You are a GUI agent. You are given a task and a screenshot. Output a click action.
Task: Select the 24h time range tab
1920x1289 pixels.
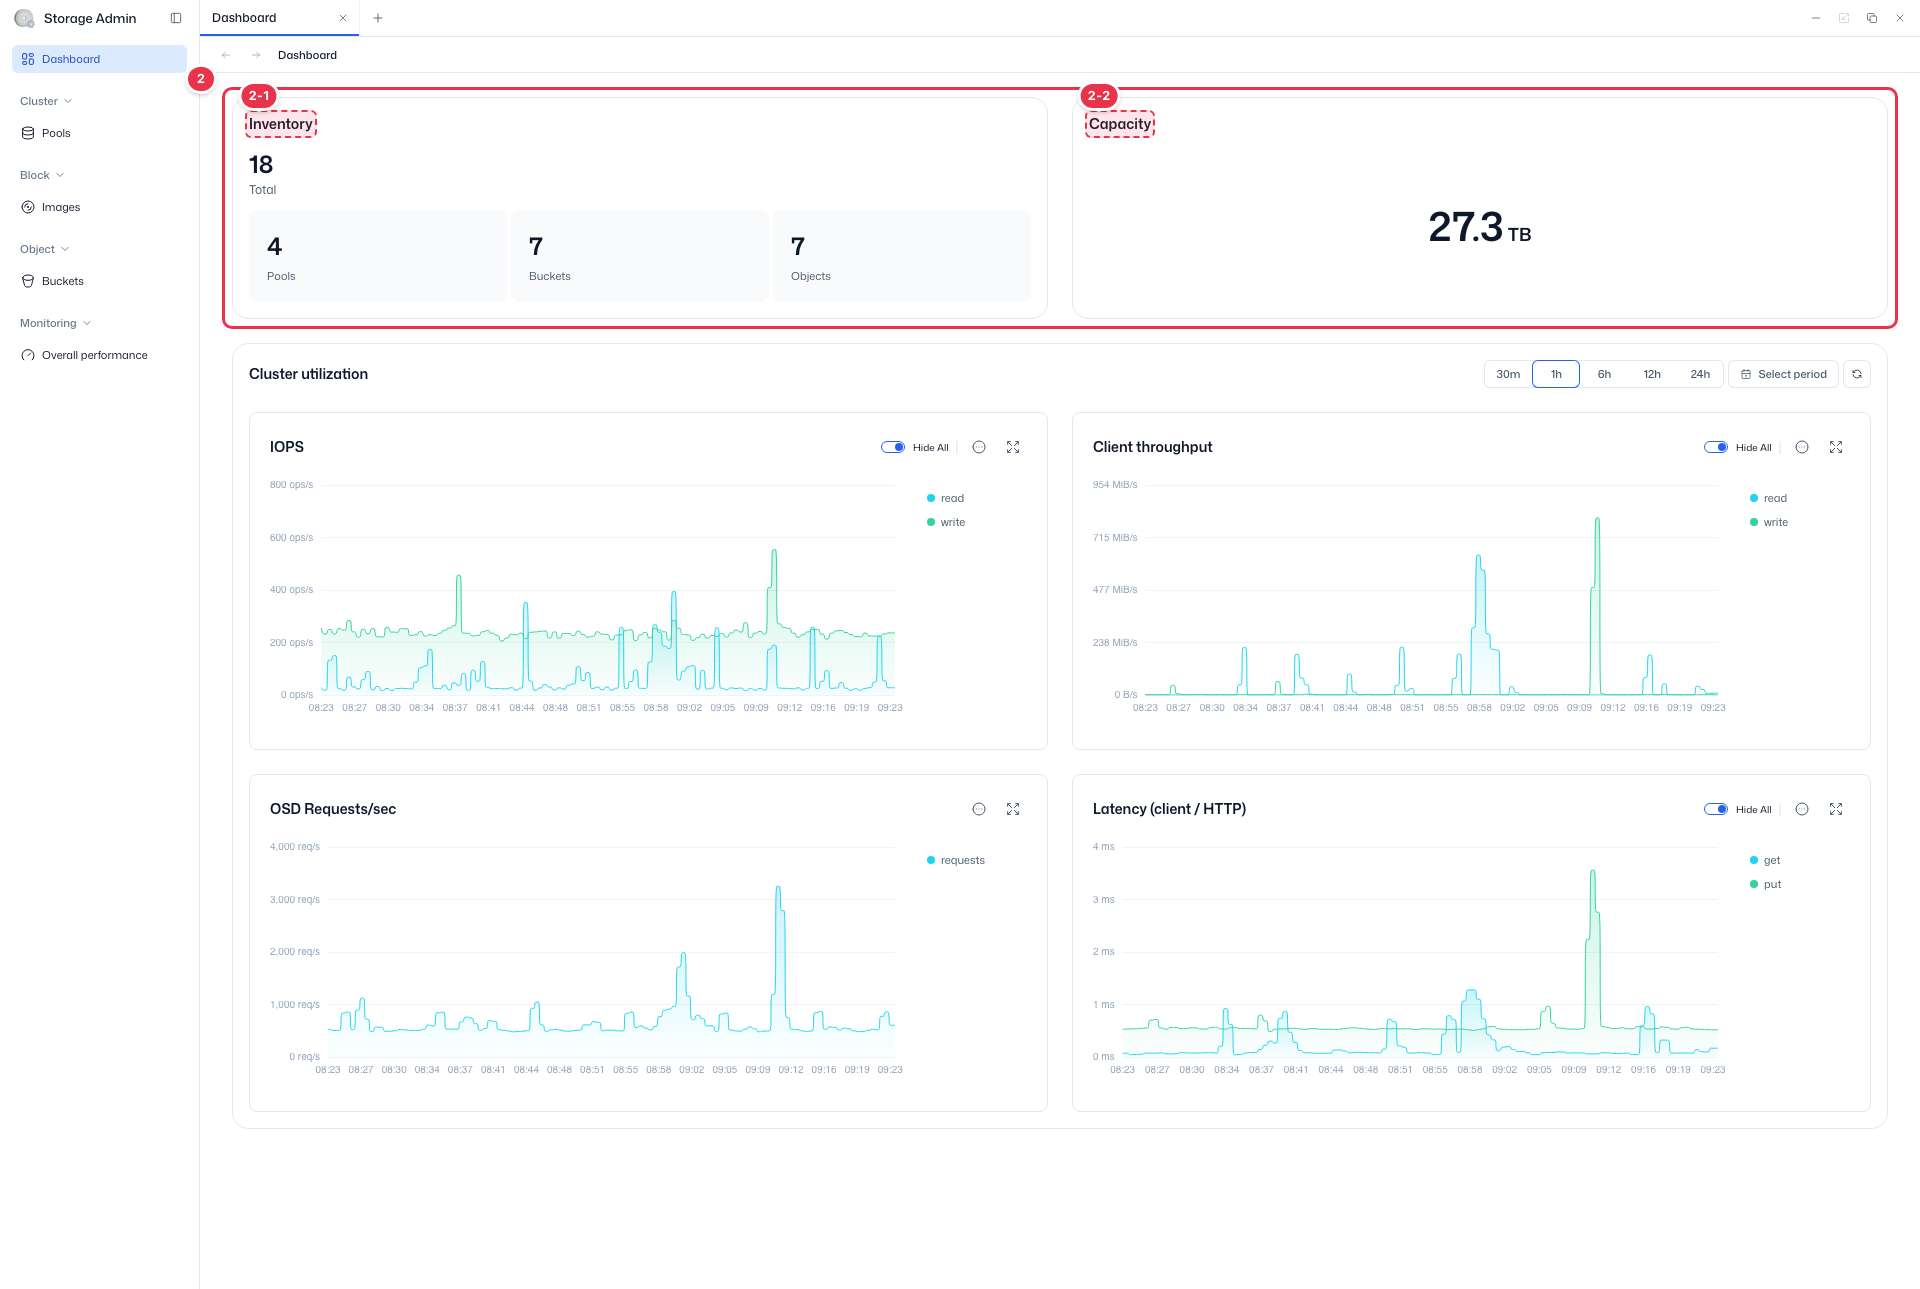click(x=1700, y=374)
